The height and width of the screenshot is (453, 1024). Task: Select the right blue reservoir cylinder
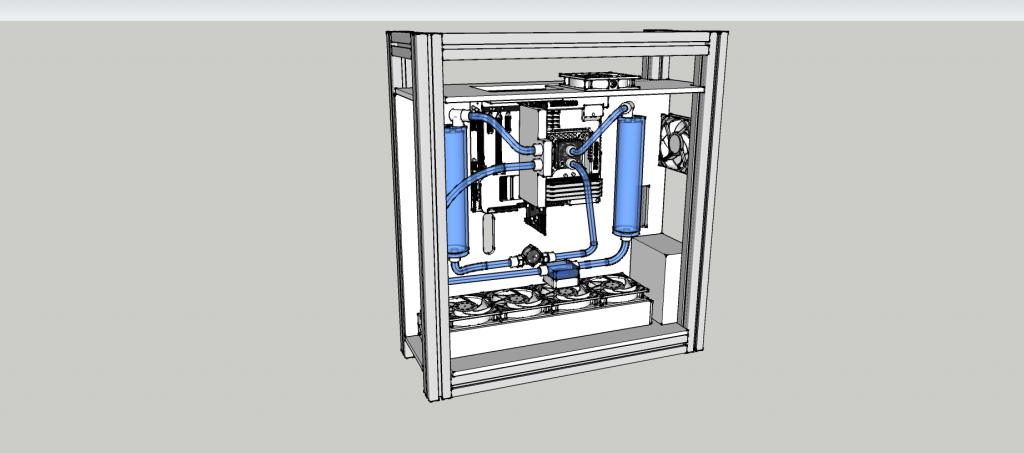(x=629, y=175)
